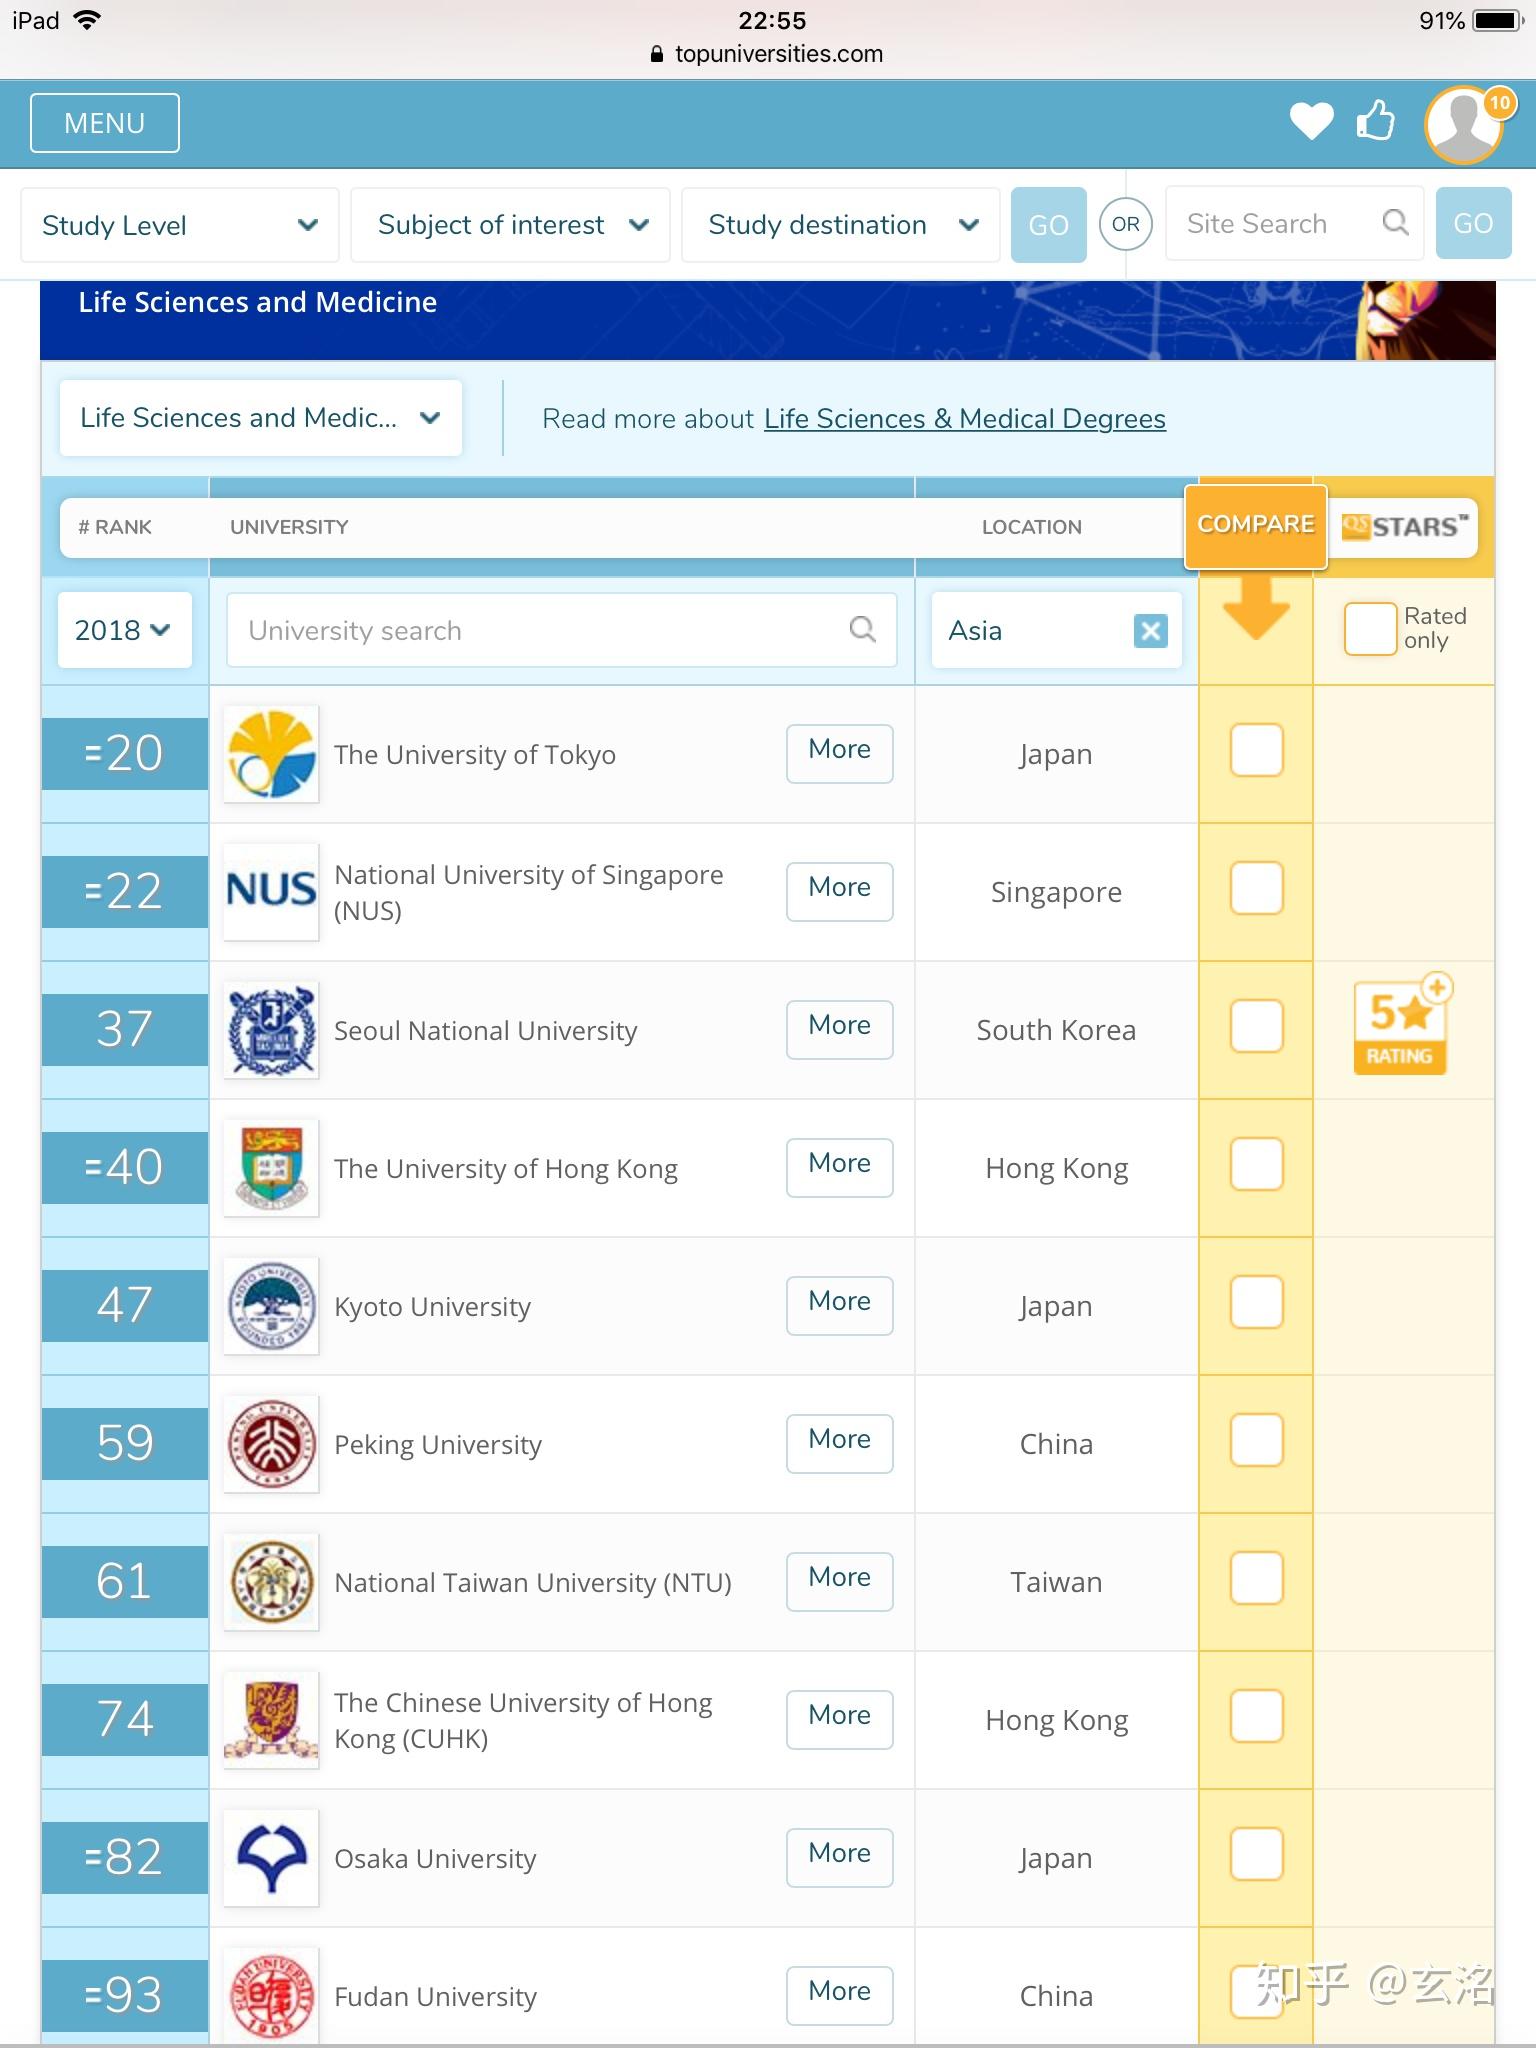Tap the padlock icon in address bar
The width and height of the screenshot is (1536, 2048).
coord(657,54)
